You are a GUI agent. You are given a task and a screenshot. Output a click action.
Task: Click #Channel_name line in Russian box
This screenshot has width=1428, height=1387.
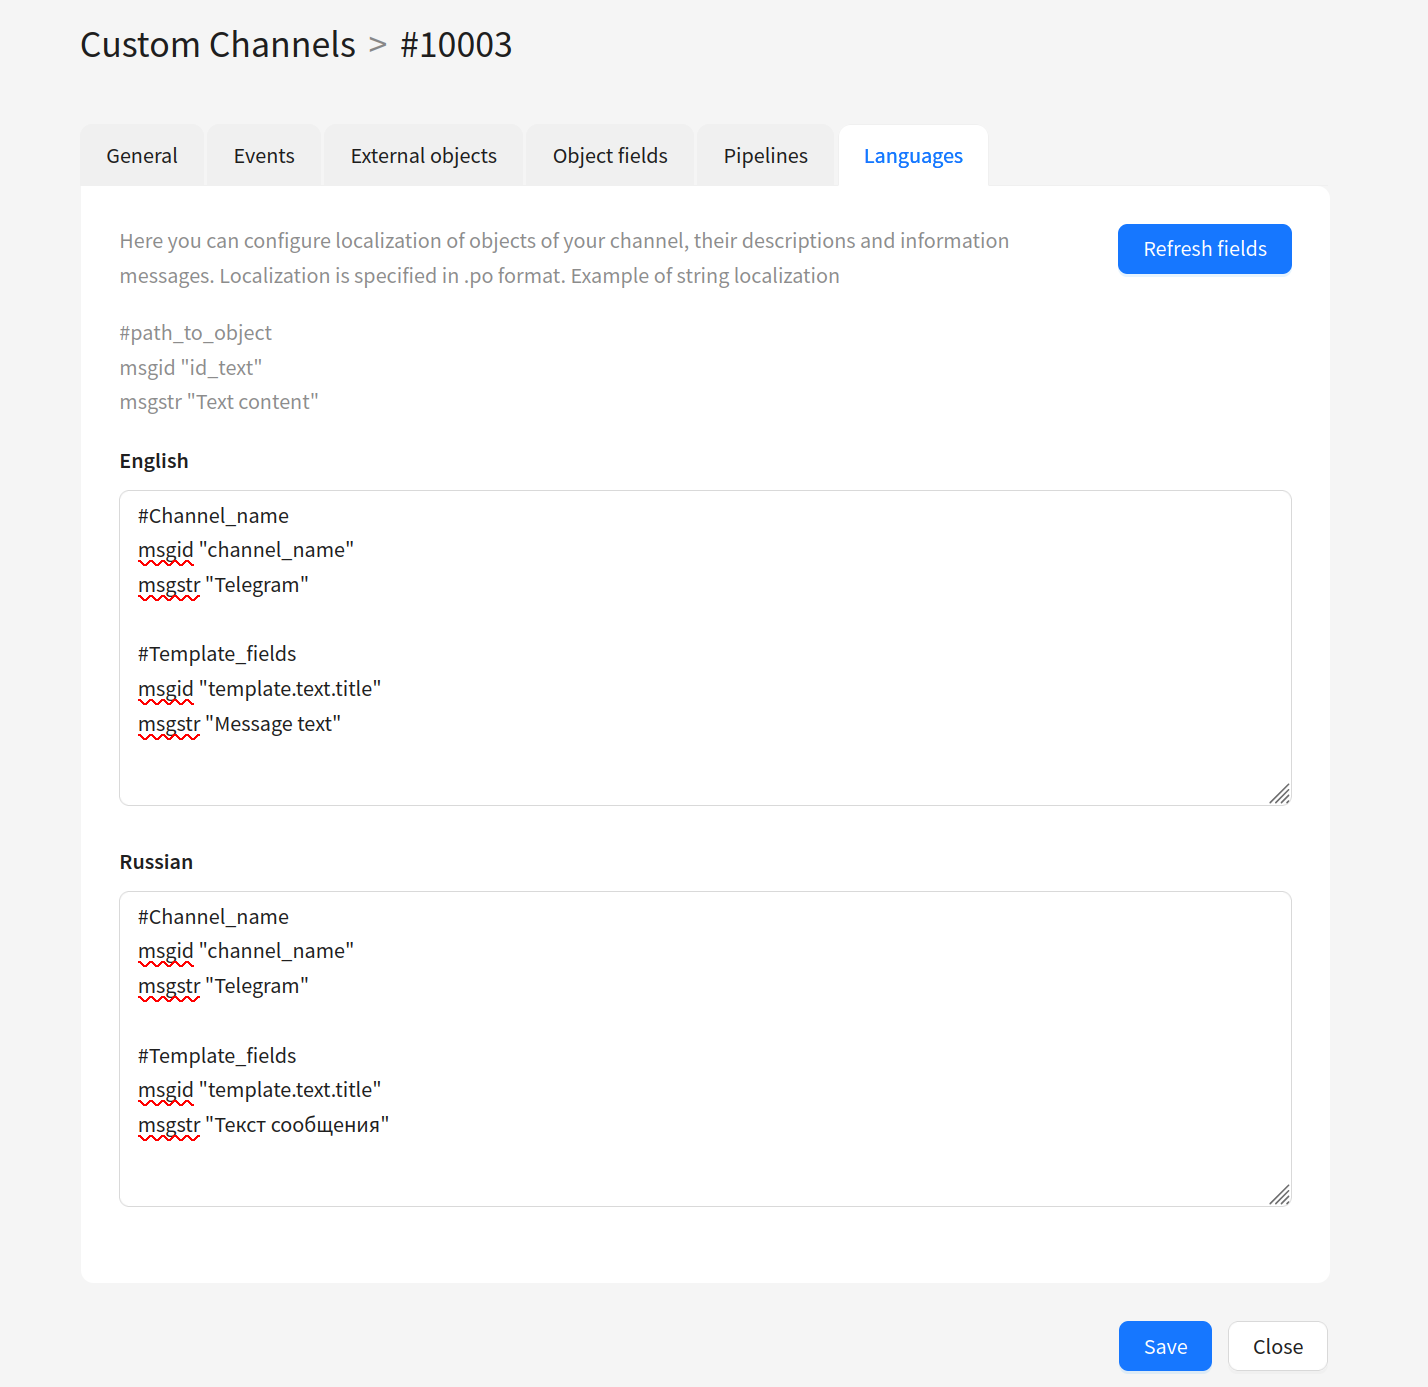click(x=213, y=917)
